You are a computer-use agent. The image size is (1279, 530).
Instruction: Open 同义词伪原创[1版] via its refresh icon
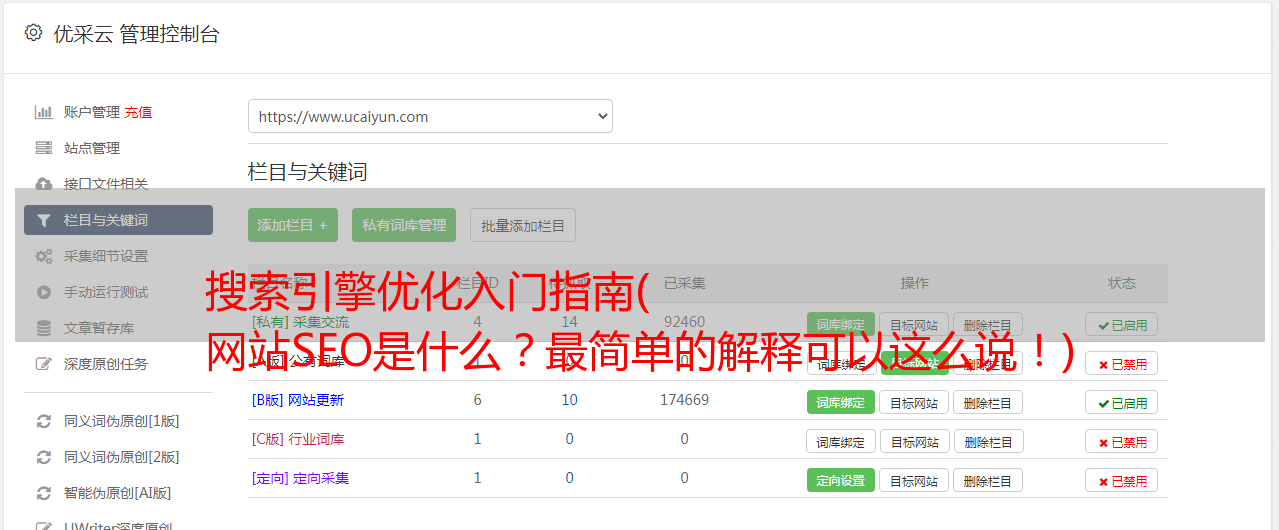click(44, 421)
